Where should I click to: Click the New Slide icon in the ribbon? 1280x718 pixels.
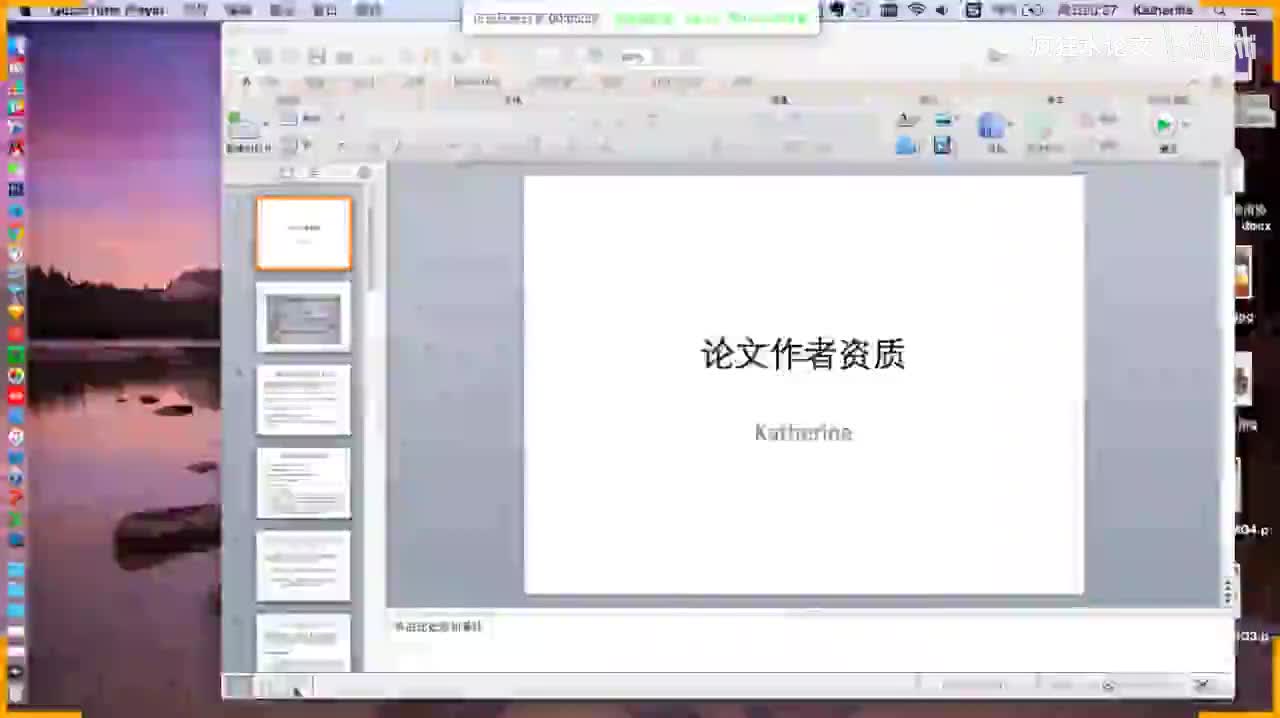coord(242,125)
